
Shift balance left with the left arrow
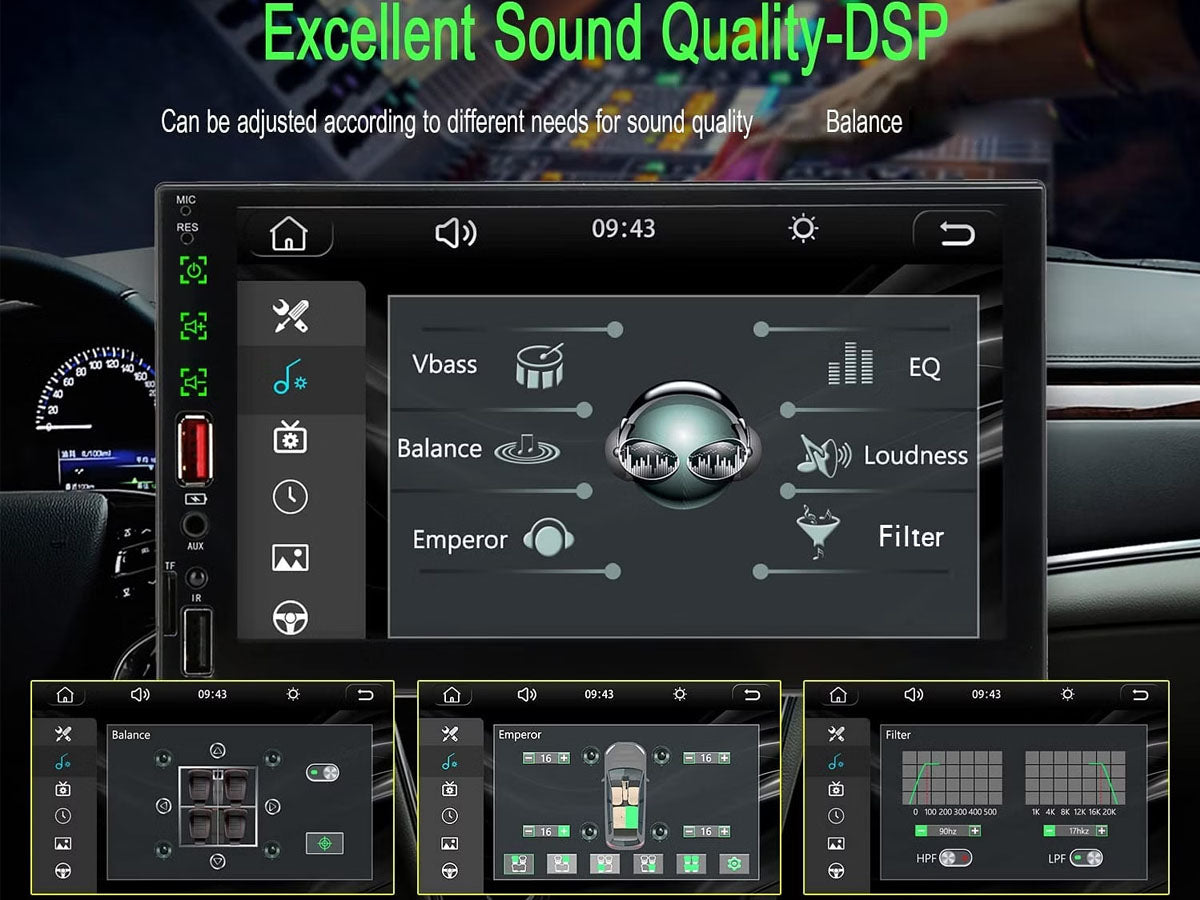(x=163, y=806)
